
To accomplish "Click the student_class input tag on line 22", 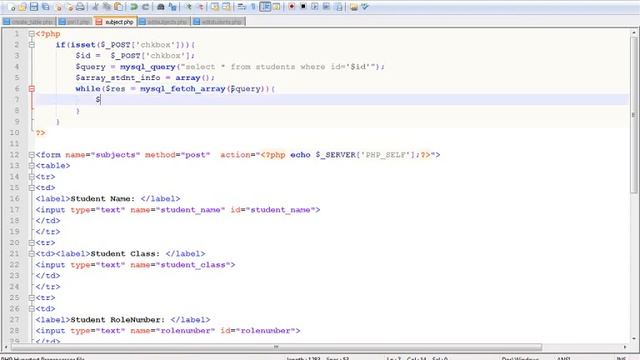I will click(x=135, y=265).
